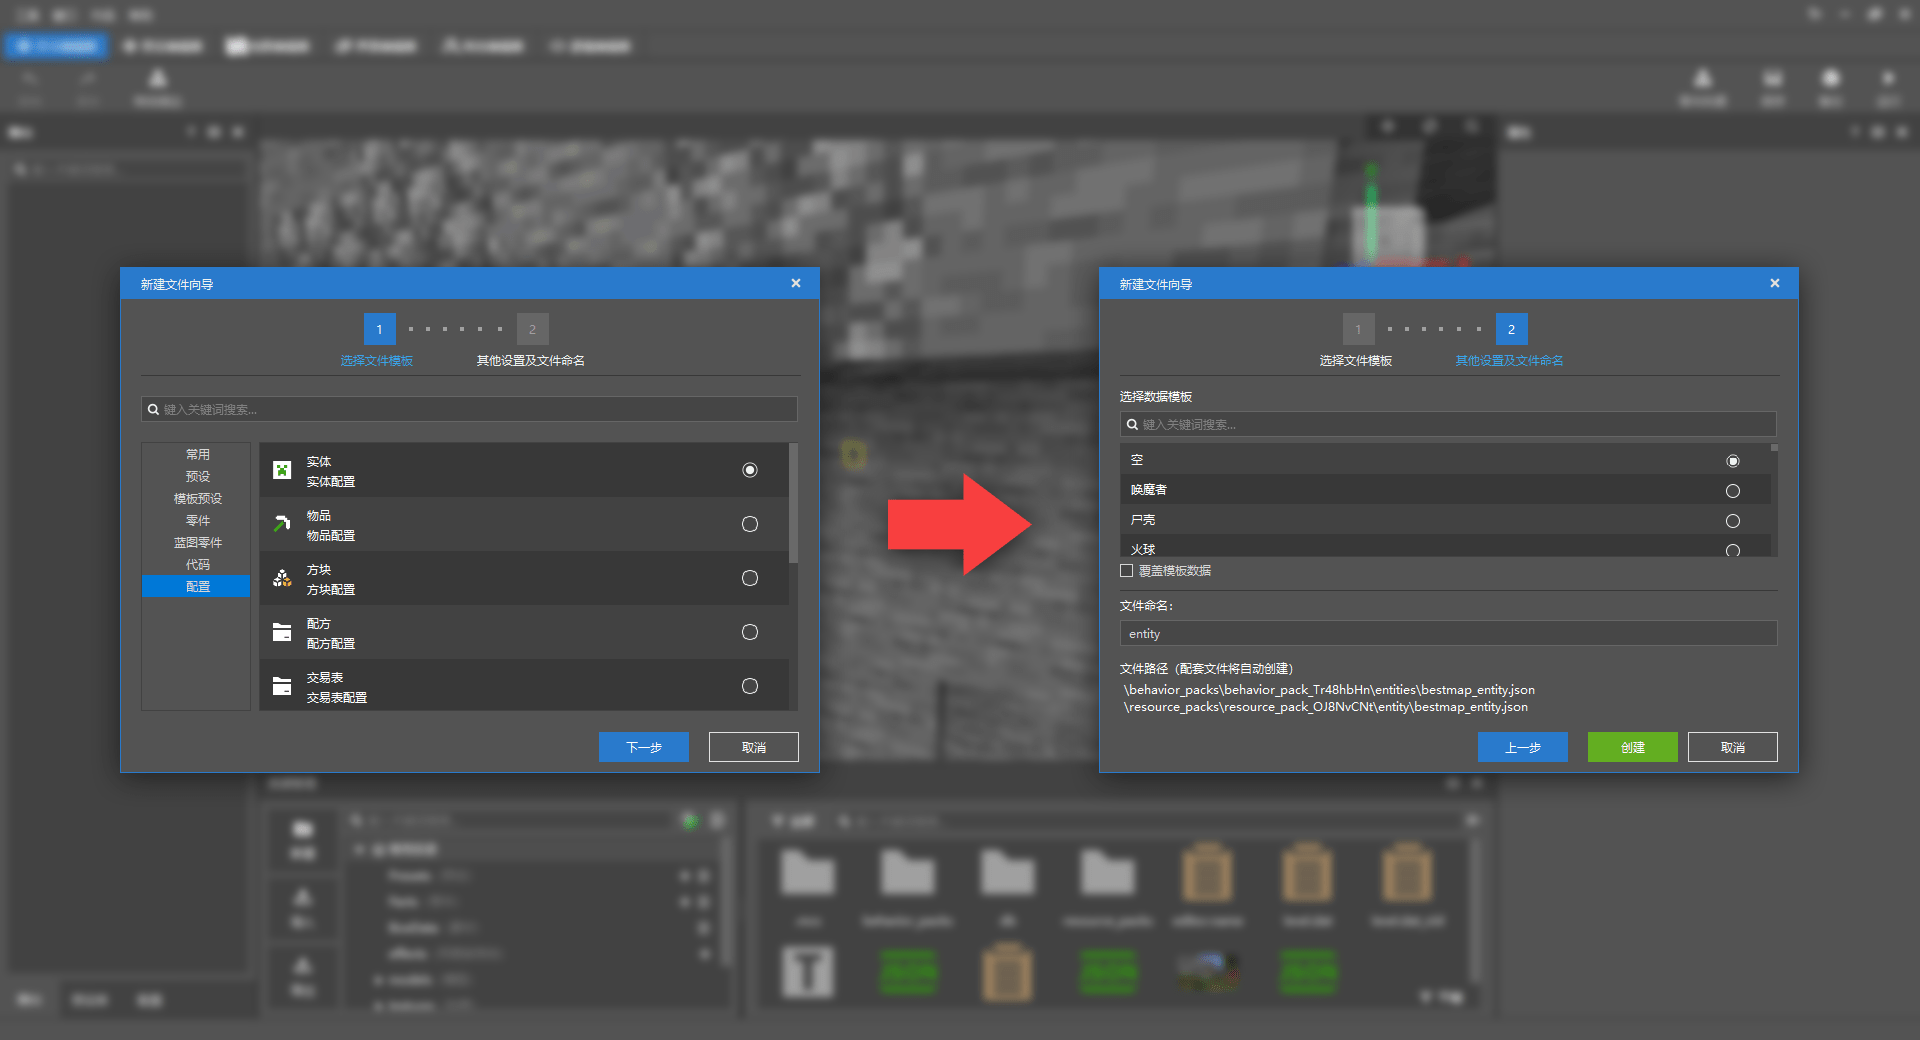Switch to the 常用 category
Viewport: 1920px width, 1040px height.
pos(197,455)
